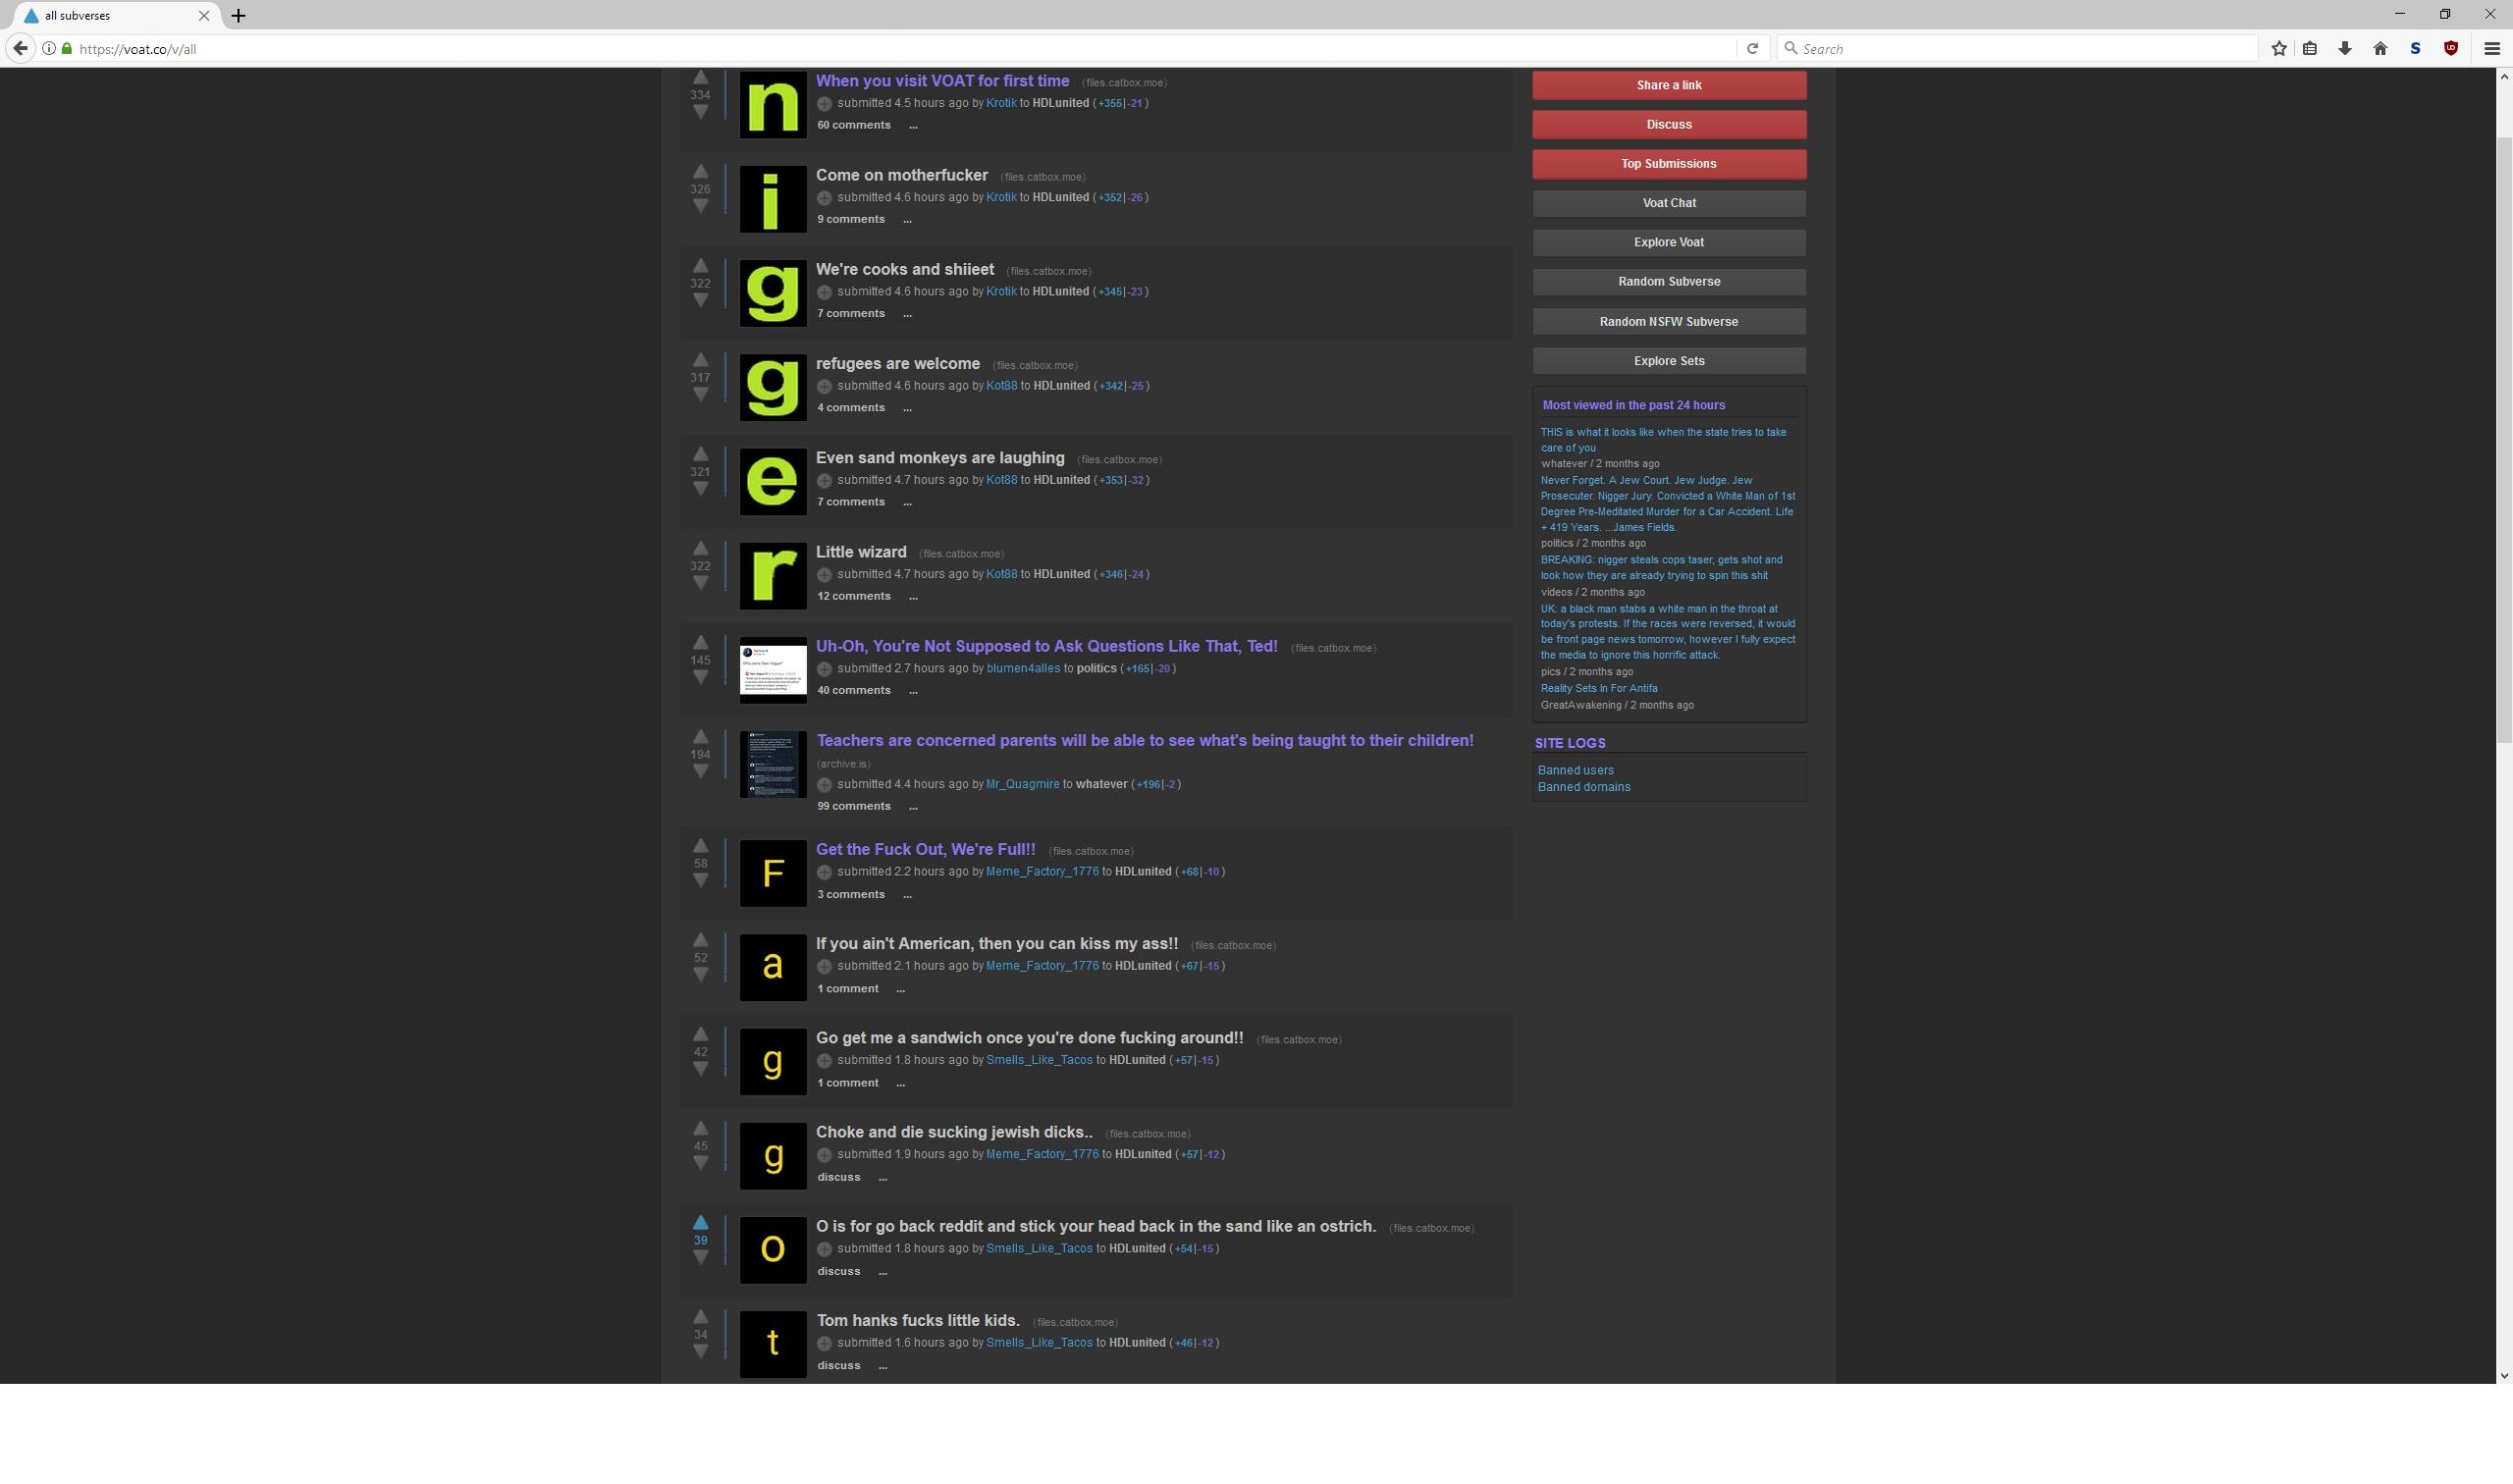Expand the '...' under the Little wizard post
The height and width of the screenshot is (1484, 2513).
pos(912,596)
